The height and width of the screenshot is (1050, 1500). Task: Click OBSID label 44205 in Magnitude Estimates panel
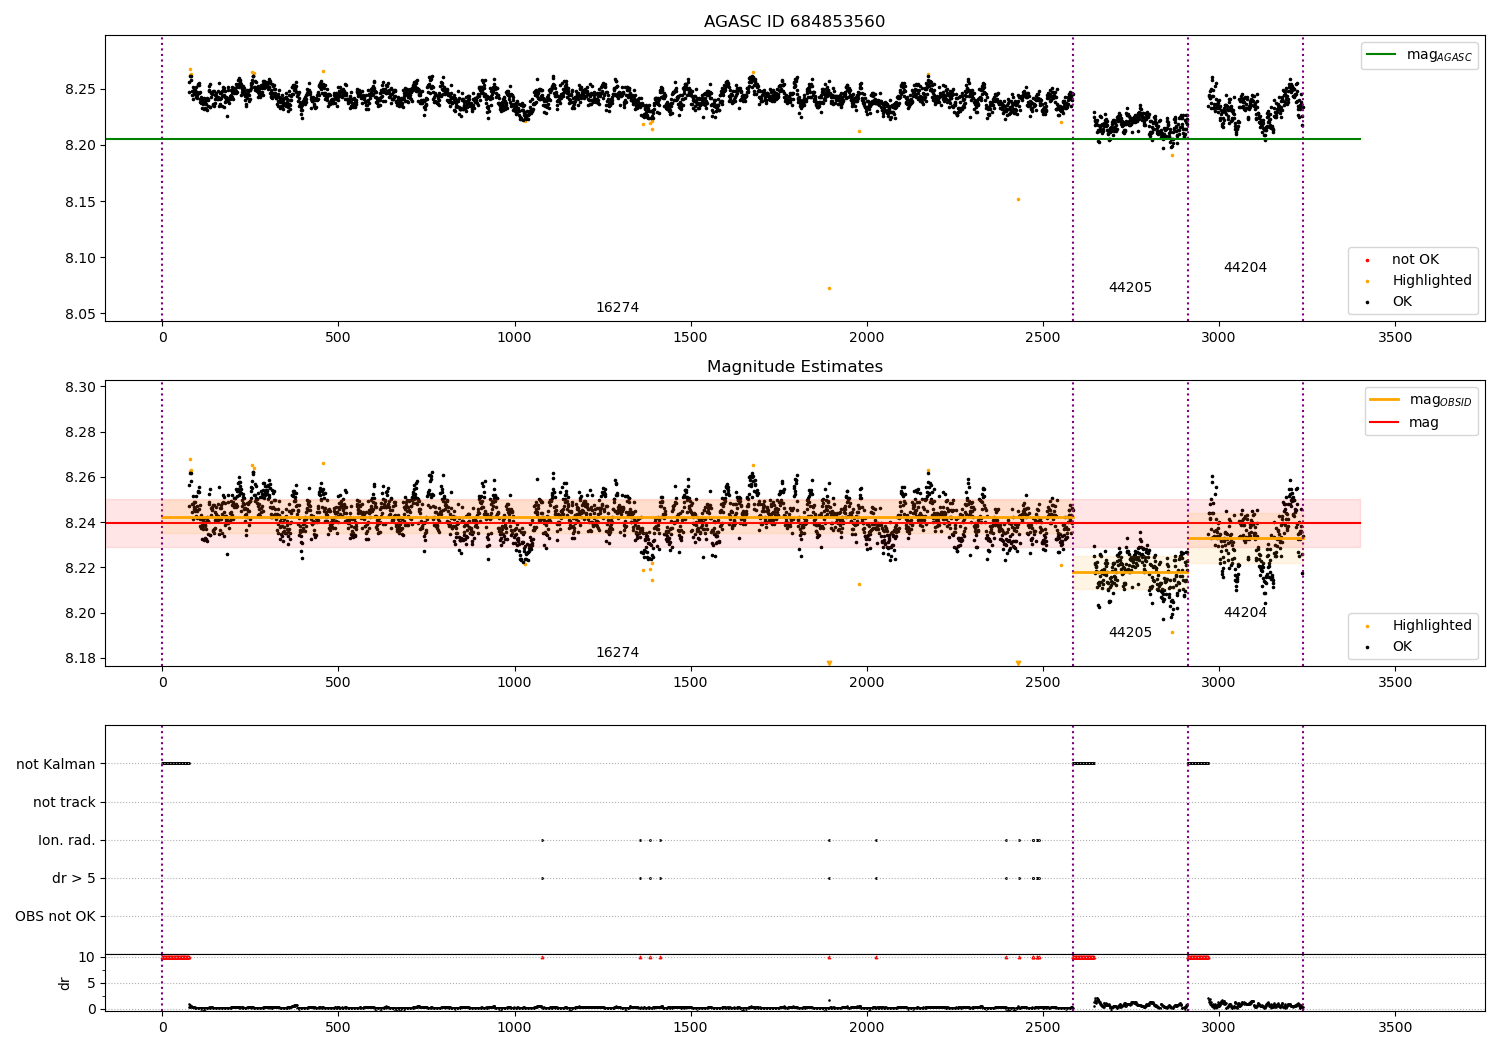point(1130,633)
